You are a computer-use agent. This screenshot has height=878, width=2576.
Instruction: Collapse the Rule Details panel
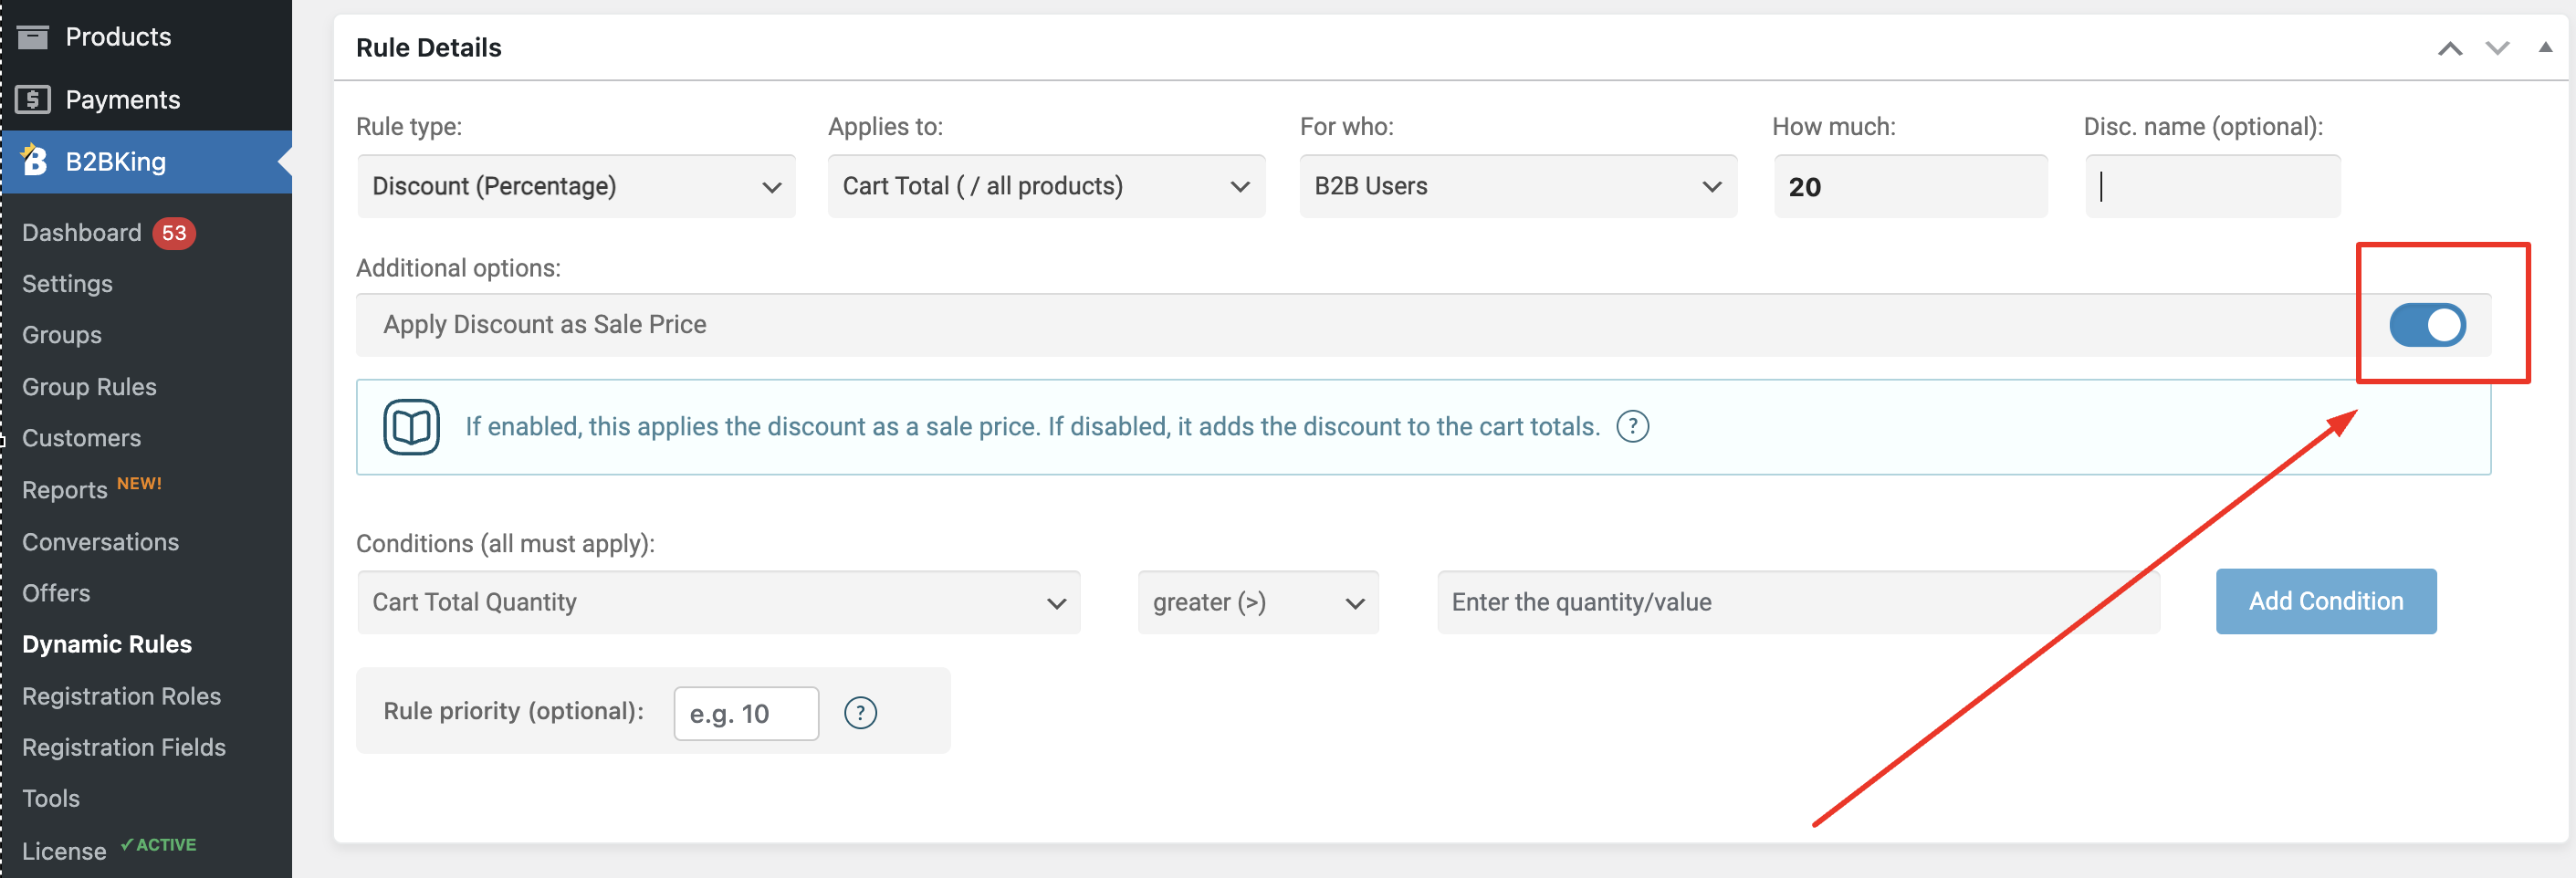[x=2544, y=47]
